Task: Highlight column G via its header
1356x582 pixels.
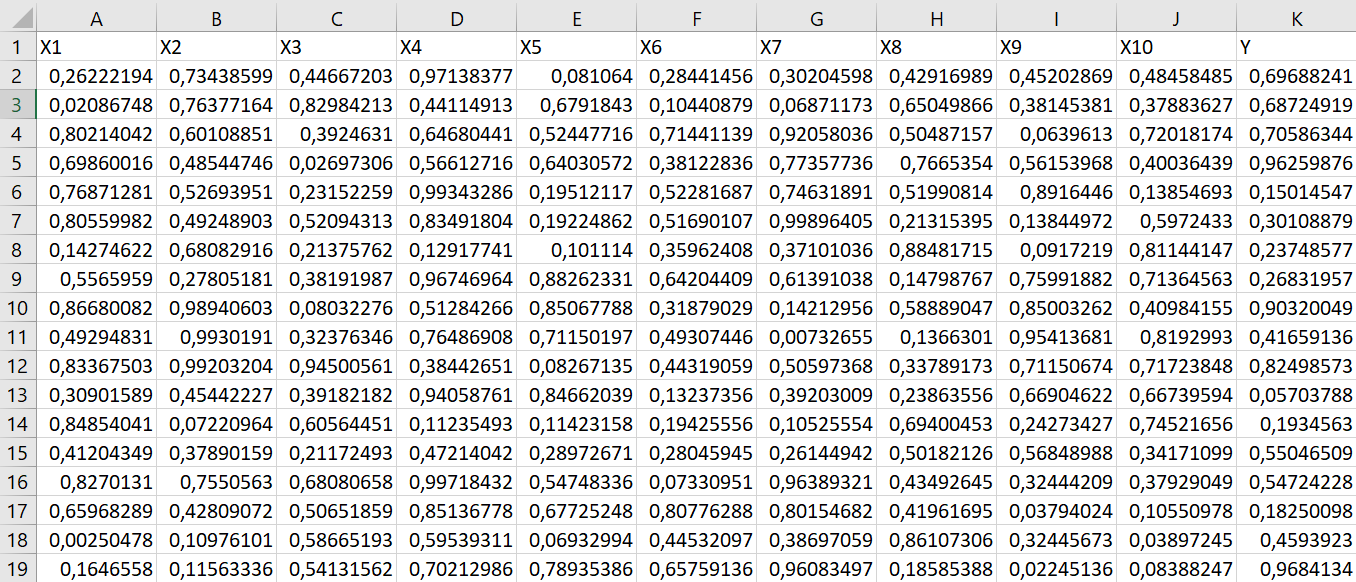Action: (816, 18)
